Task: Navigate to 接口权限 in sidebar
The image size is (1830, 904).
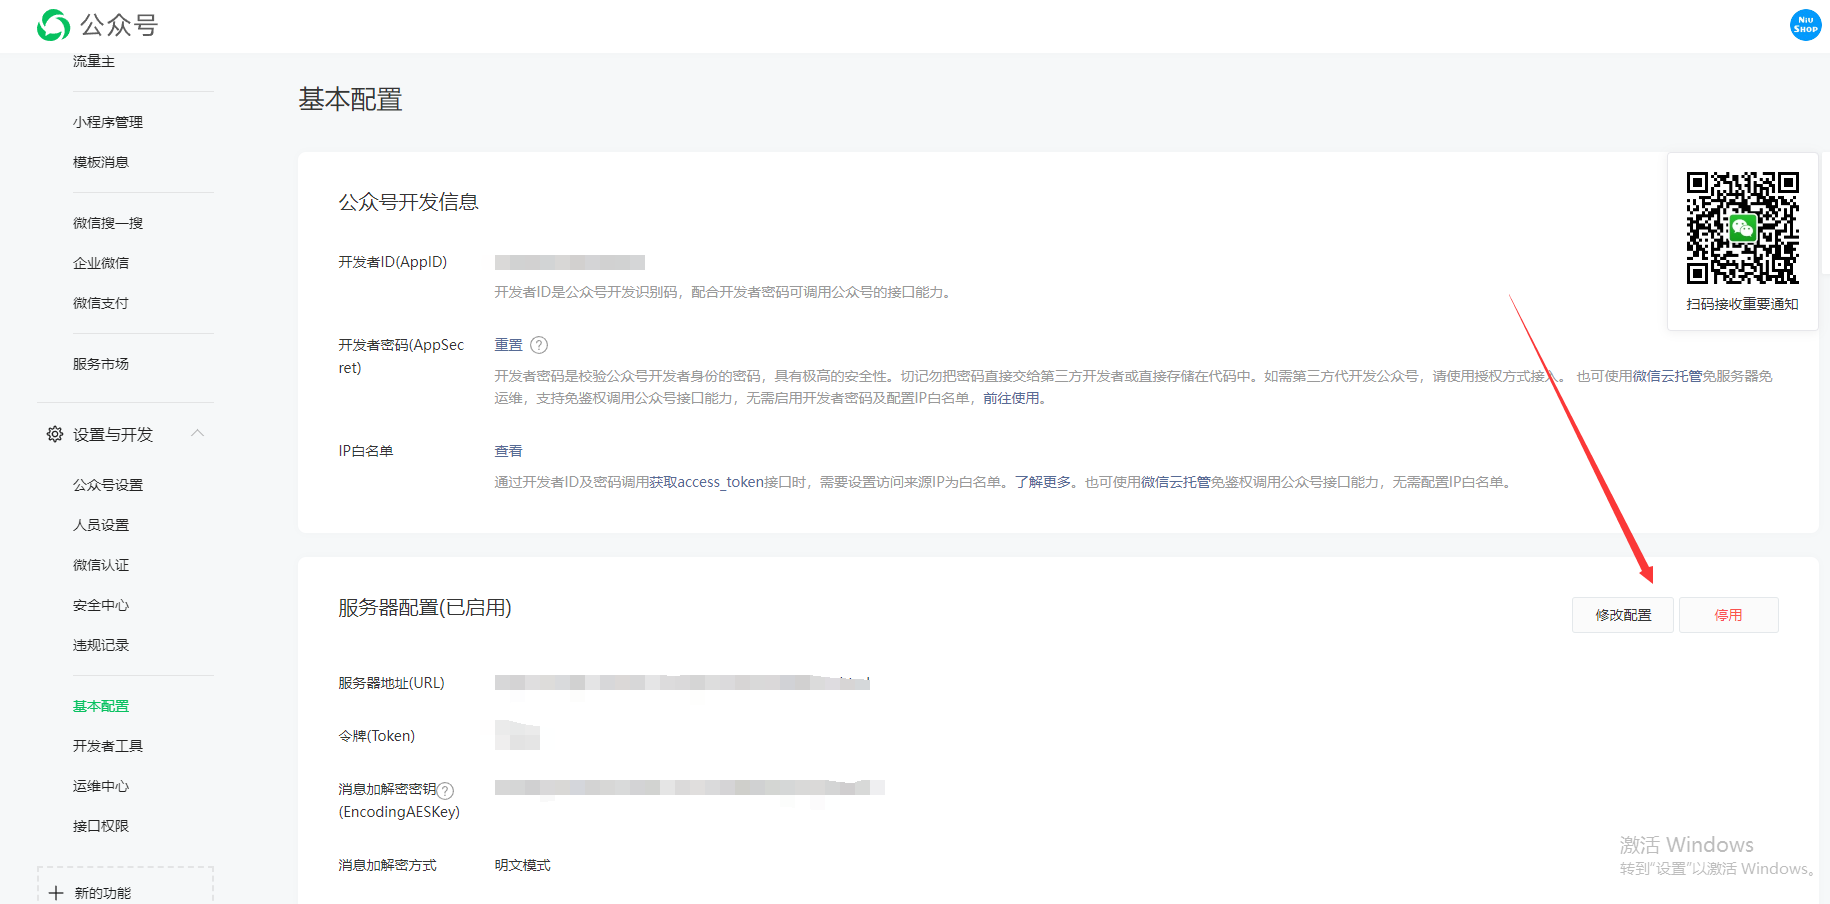Action: pyautogui.click(x=101, y=826)
